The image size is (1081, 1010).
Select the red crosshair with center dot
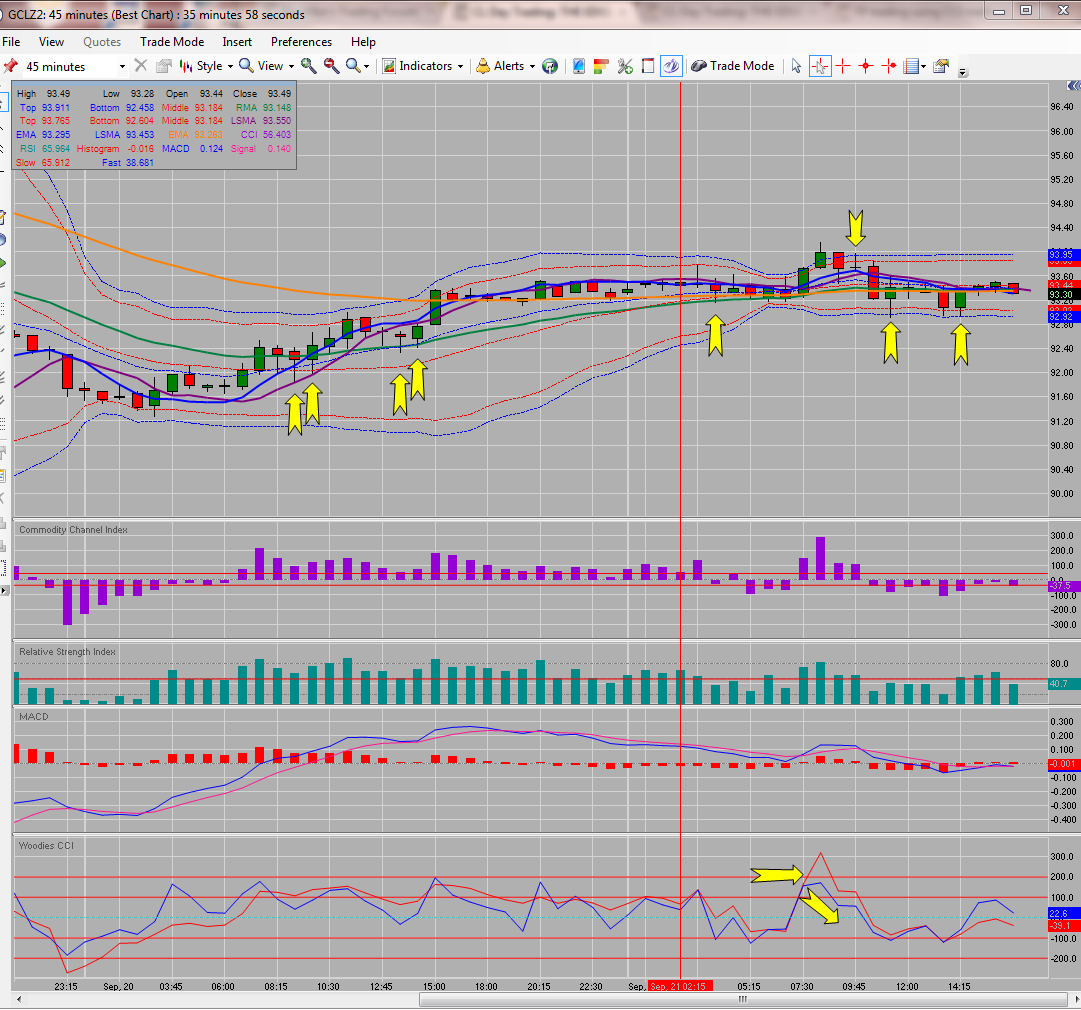click(866, 66)
